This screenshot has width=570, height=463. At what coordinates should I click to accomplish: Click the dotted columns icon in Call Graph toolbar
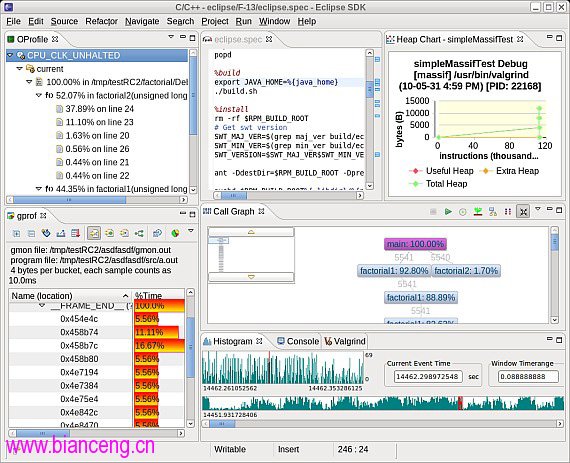[x=508, y=212]
